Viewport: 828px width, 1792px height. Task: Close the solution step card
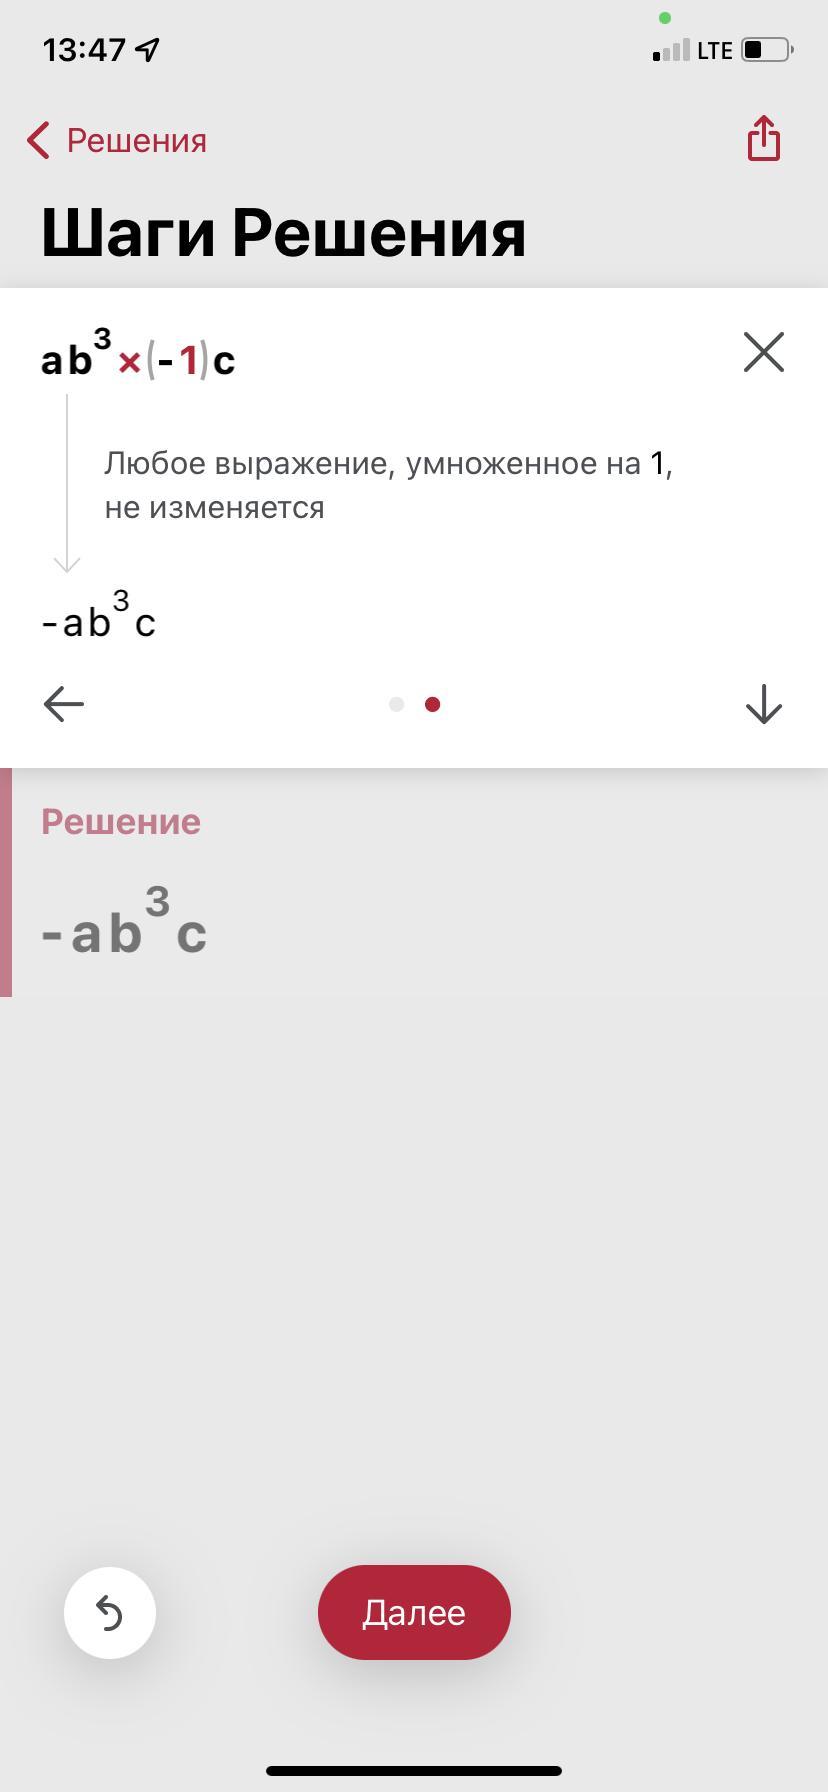[764, 352]
